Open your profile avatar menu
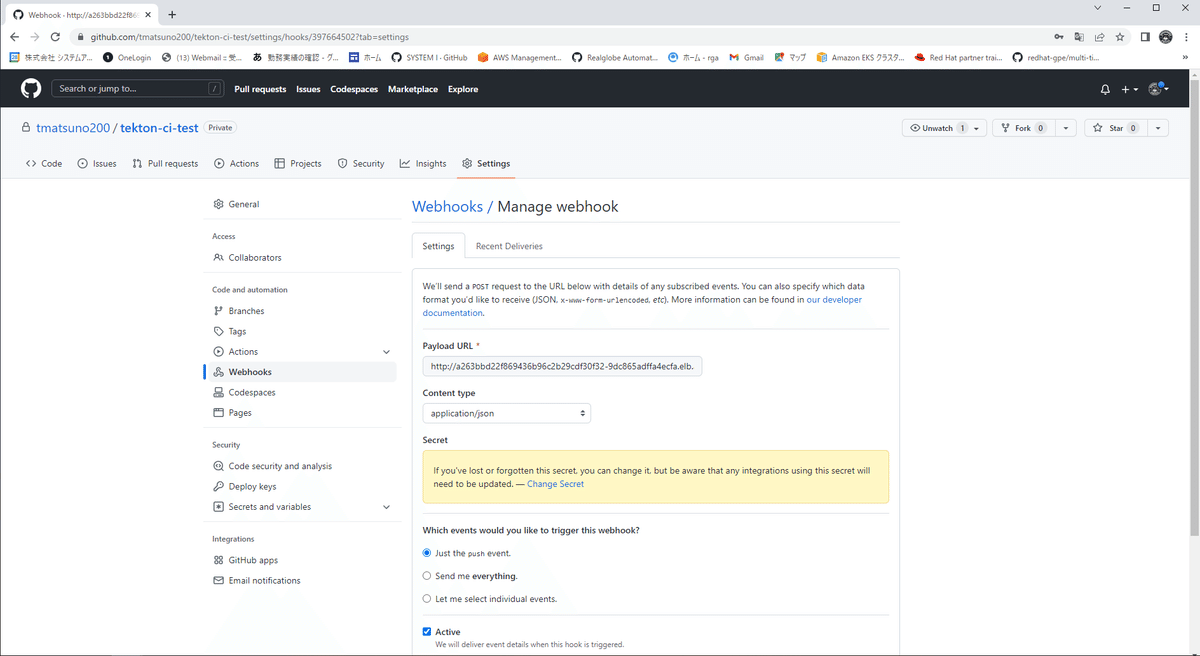 pyautogui.click(x=1157, y=89)
